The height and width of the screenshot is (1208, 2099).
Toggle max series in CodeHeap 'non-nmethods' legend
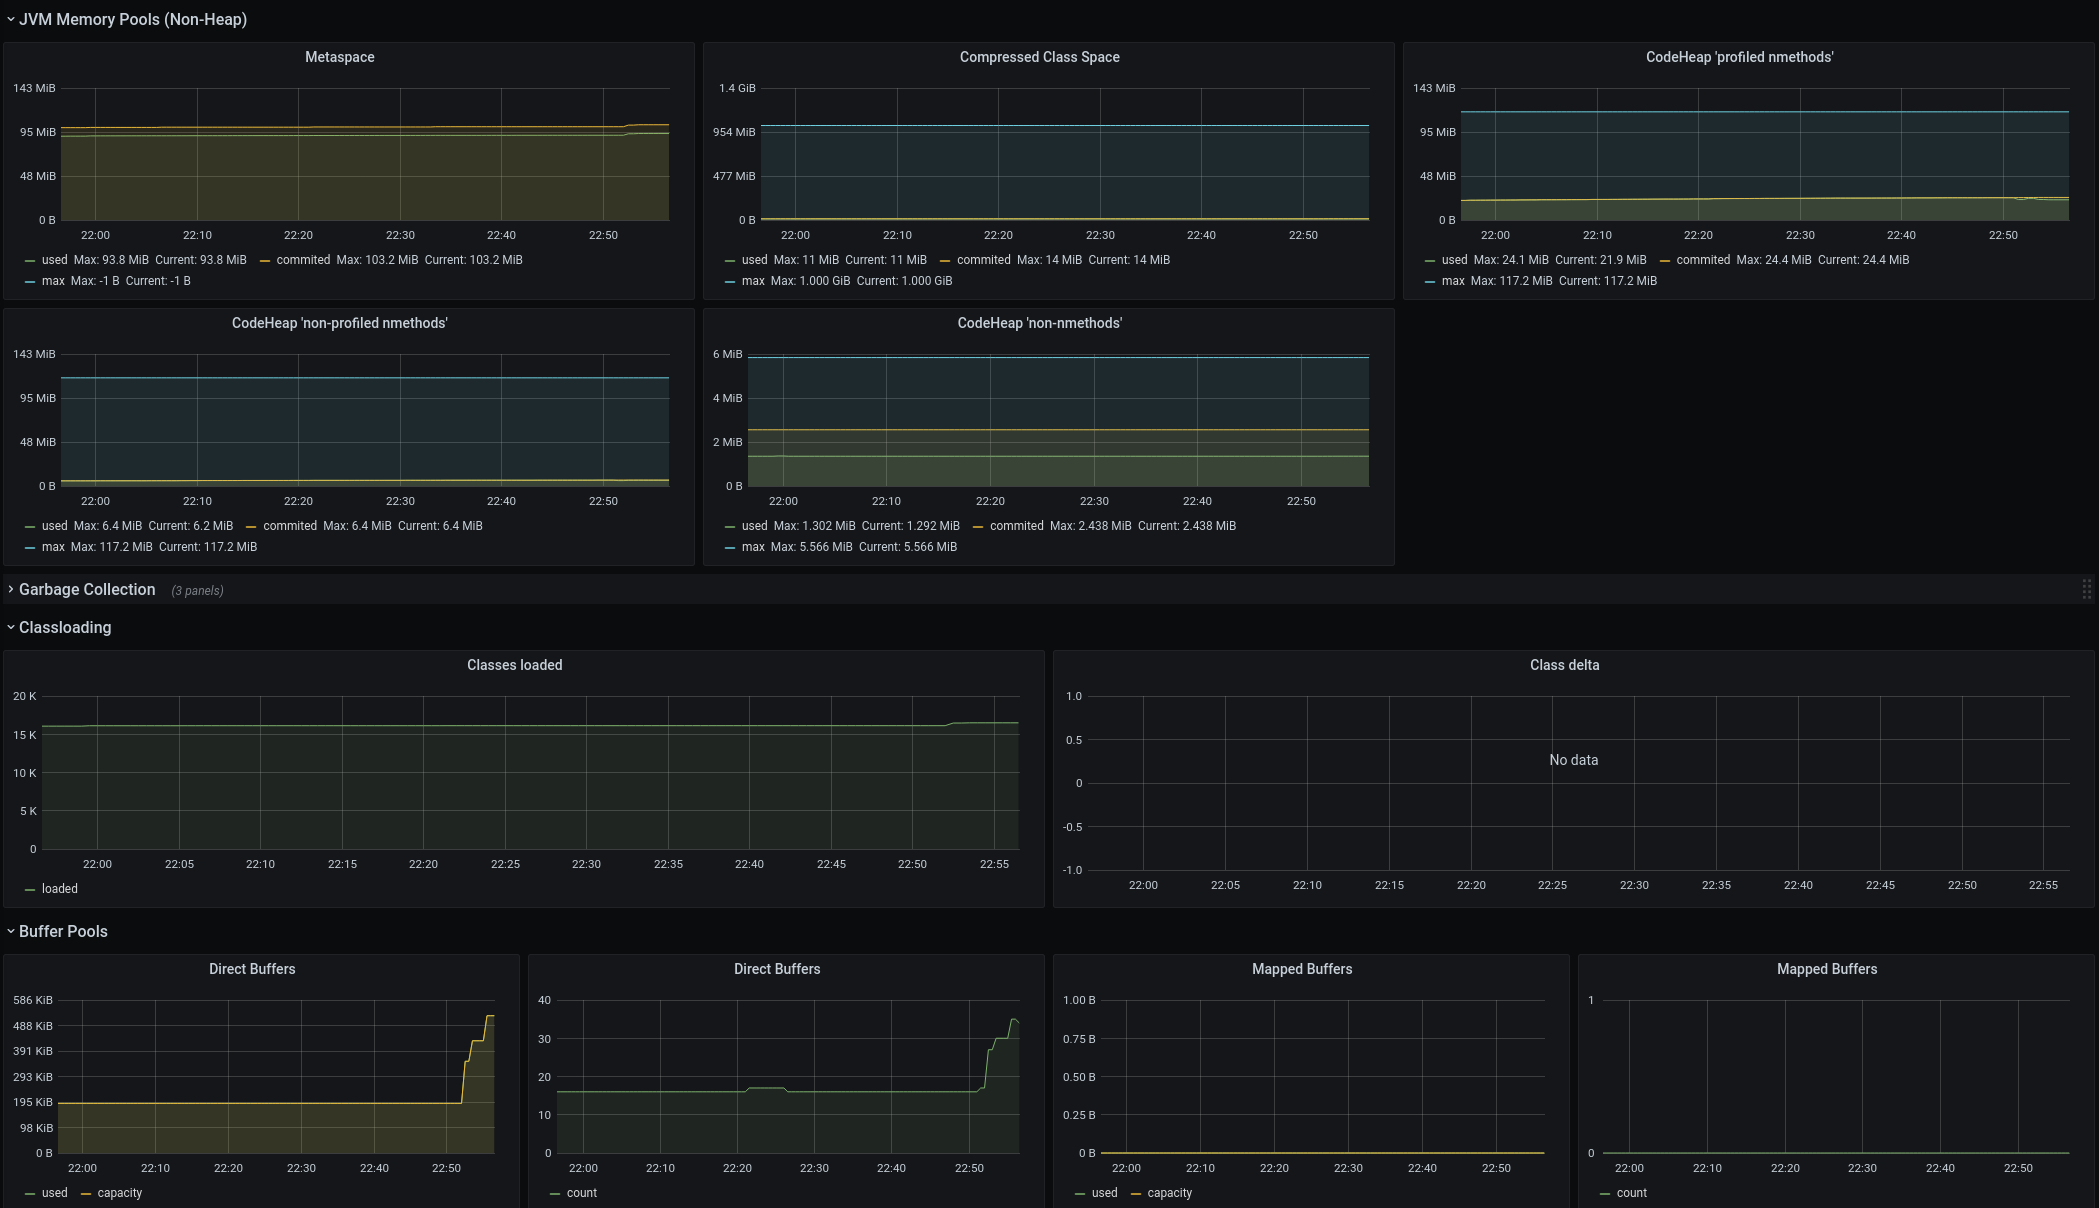click(751, 547)
